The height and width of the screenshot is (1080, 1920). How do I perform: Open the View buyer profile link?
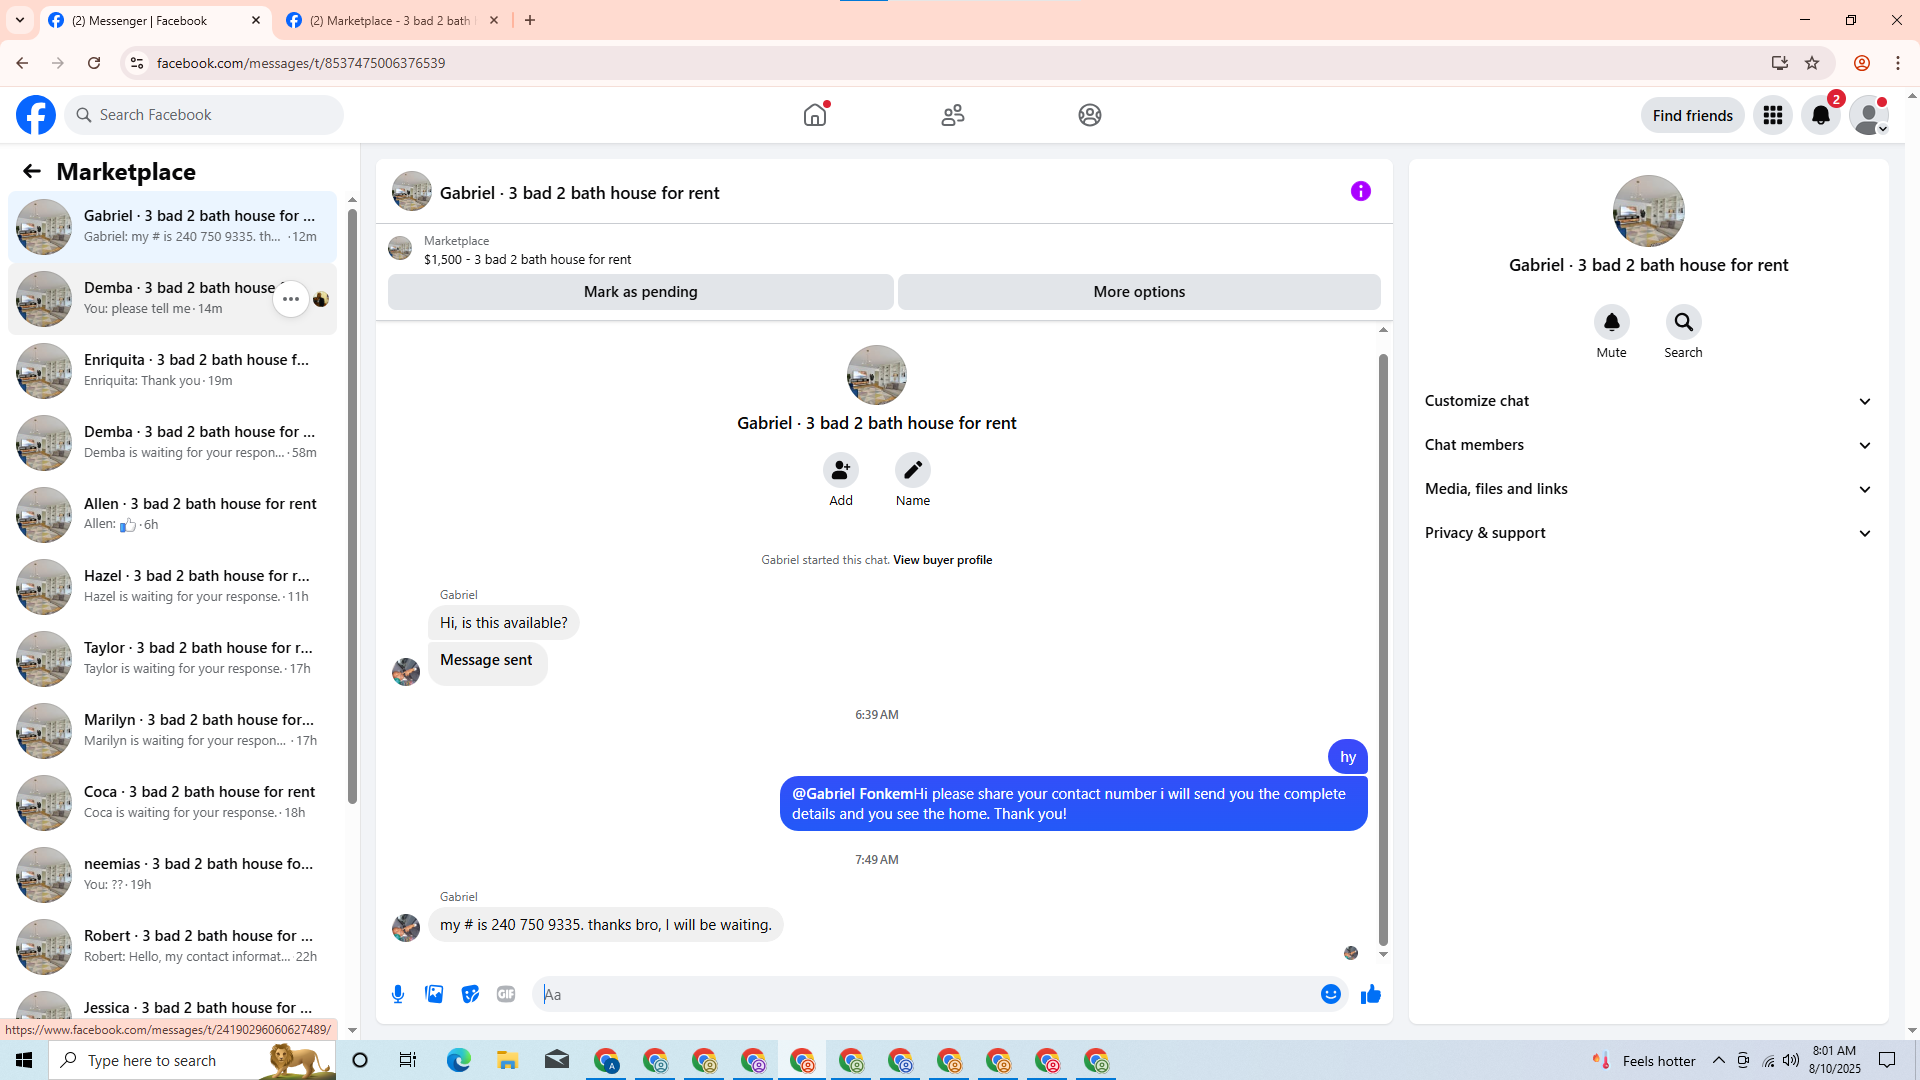pyautogui.click(x=942, y=560)
